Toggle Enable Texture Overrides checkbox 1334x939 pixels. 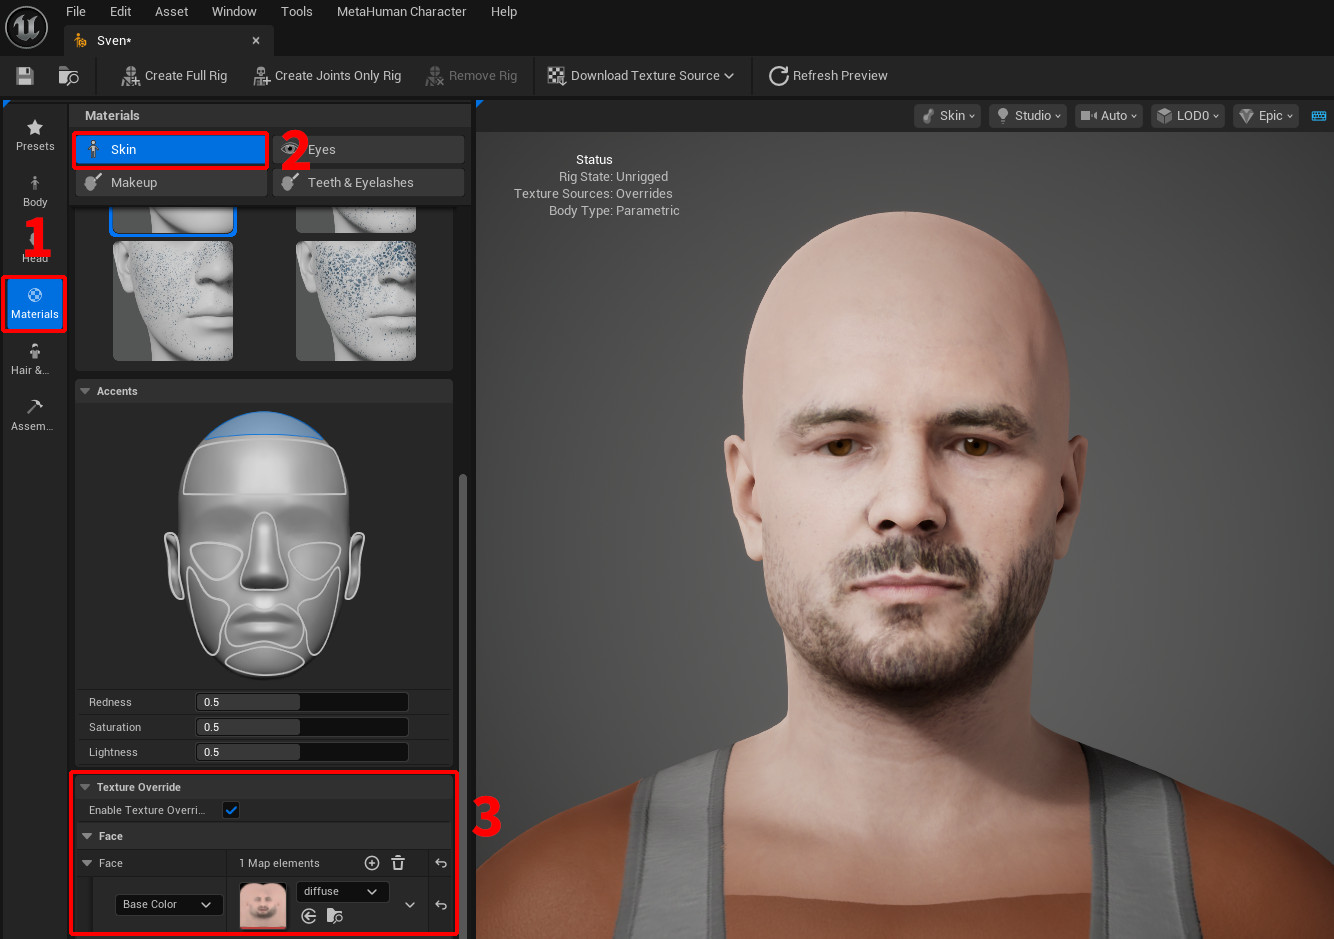click(231, 810)
